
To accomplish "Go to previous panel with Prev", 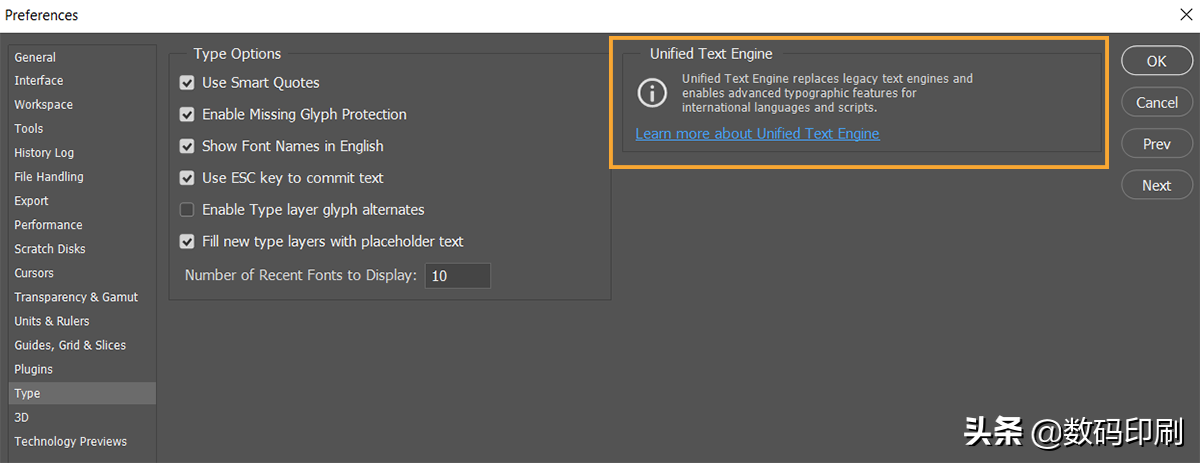I will 1156,144.
